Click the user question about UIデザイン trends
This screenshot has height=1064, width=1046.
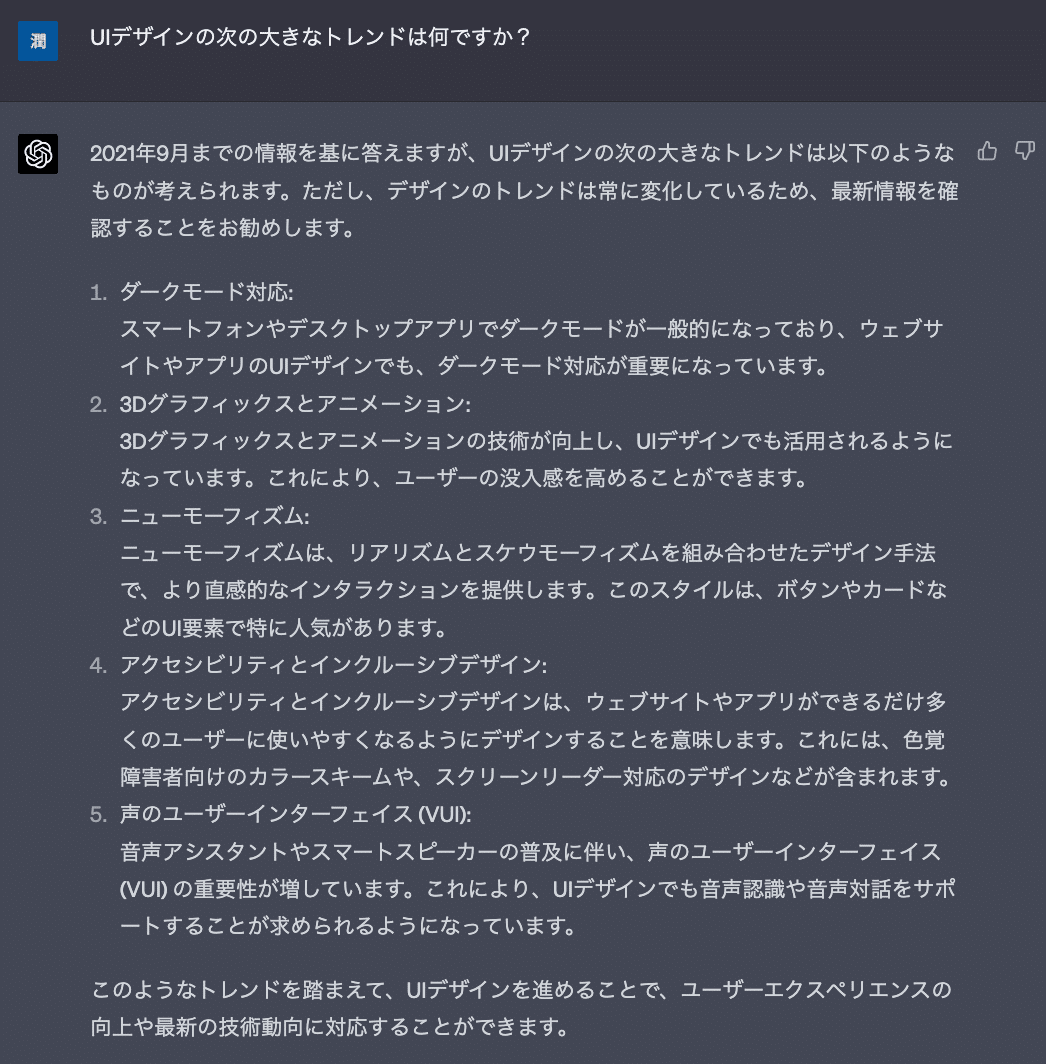pos(310,38)
